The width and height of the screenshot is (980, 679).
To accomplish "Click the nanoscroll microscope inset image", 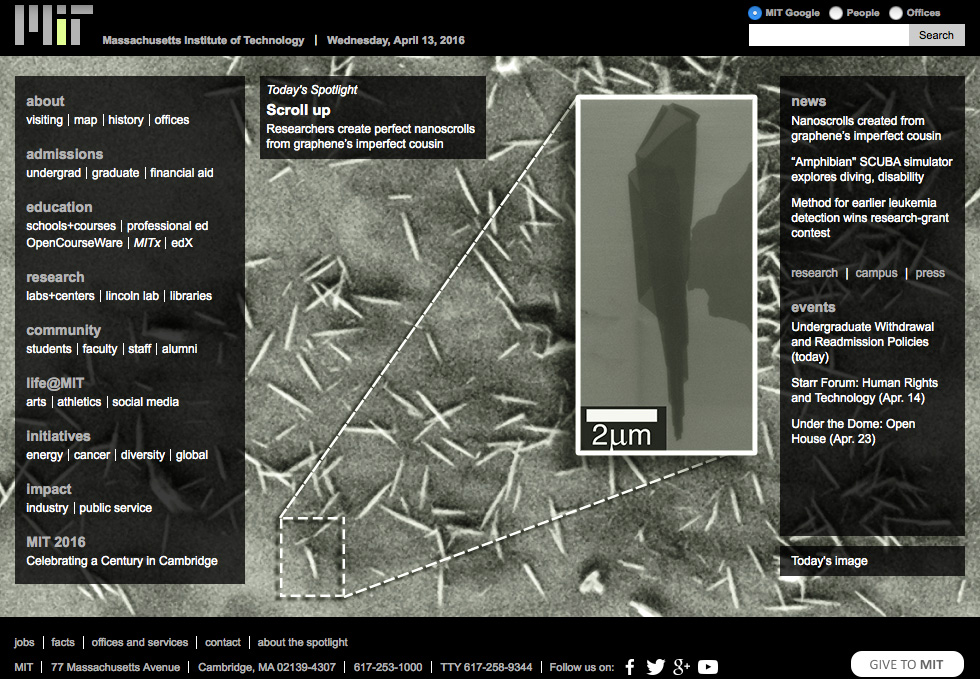I will click(x=666, y=275).
